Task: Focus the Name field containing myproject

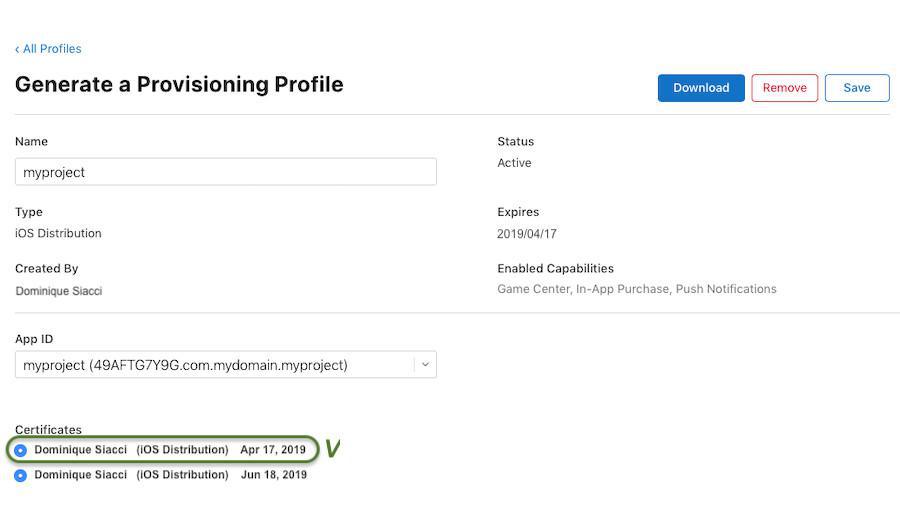Action: (x=225, y=172)
